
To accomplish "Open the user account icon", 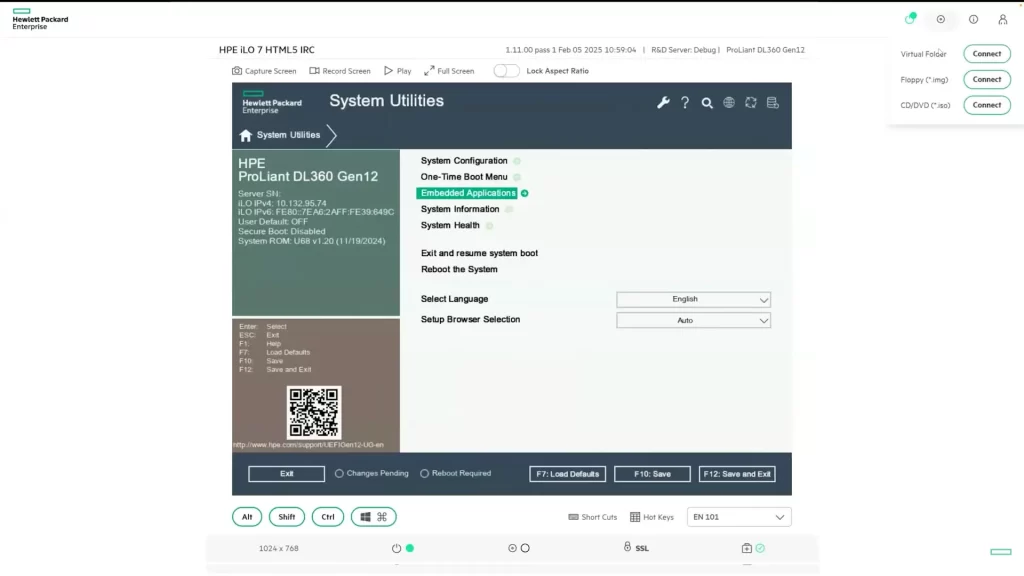I will tap(1002, 20).
